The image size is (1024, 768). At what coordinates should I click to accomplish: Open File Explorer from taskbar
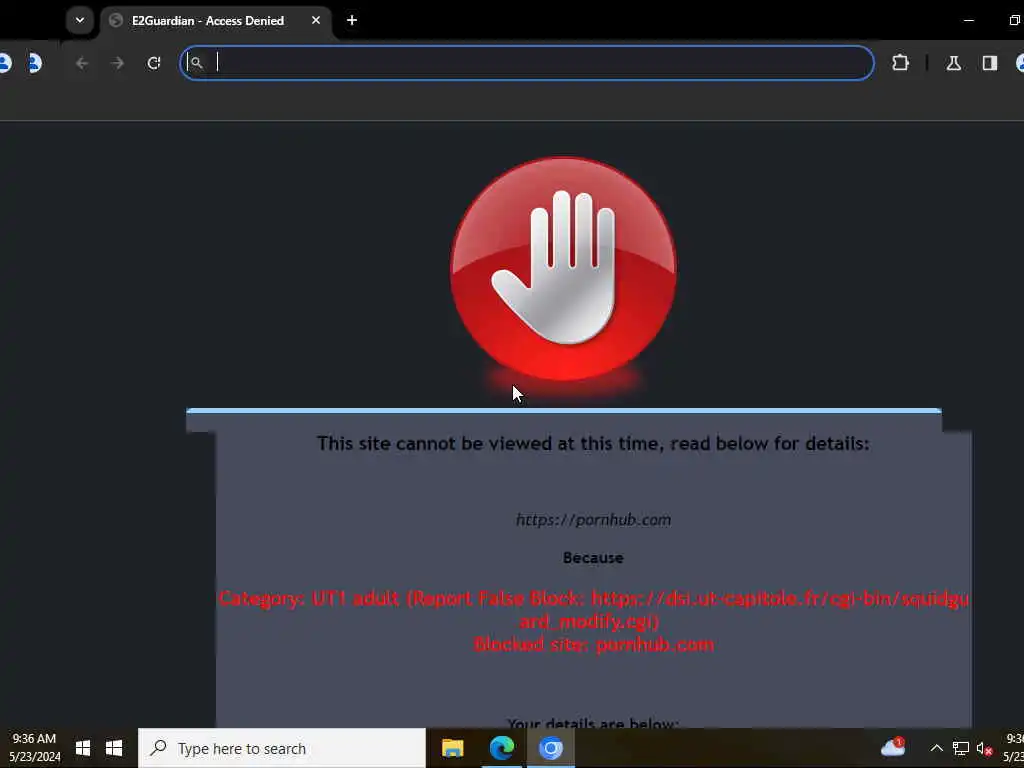tap(453, 748)
